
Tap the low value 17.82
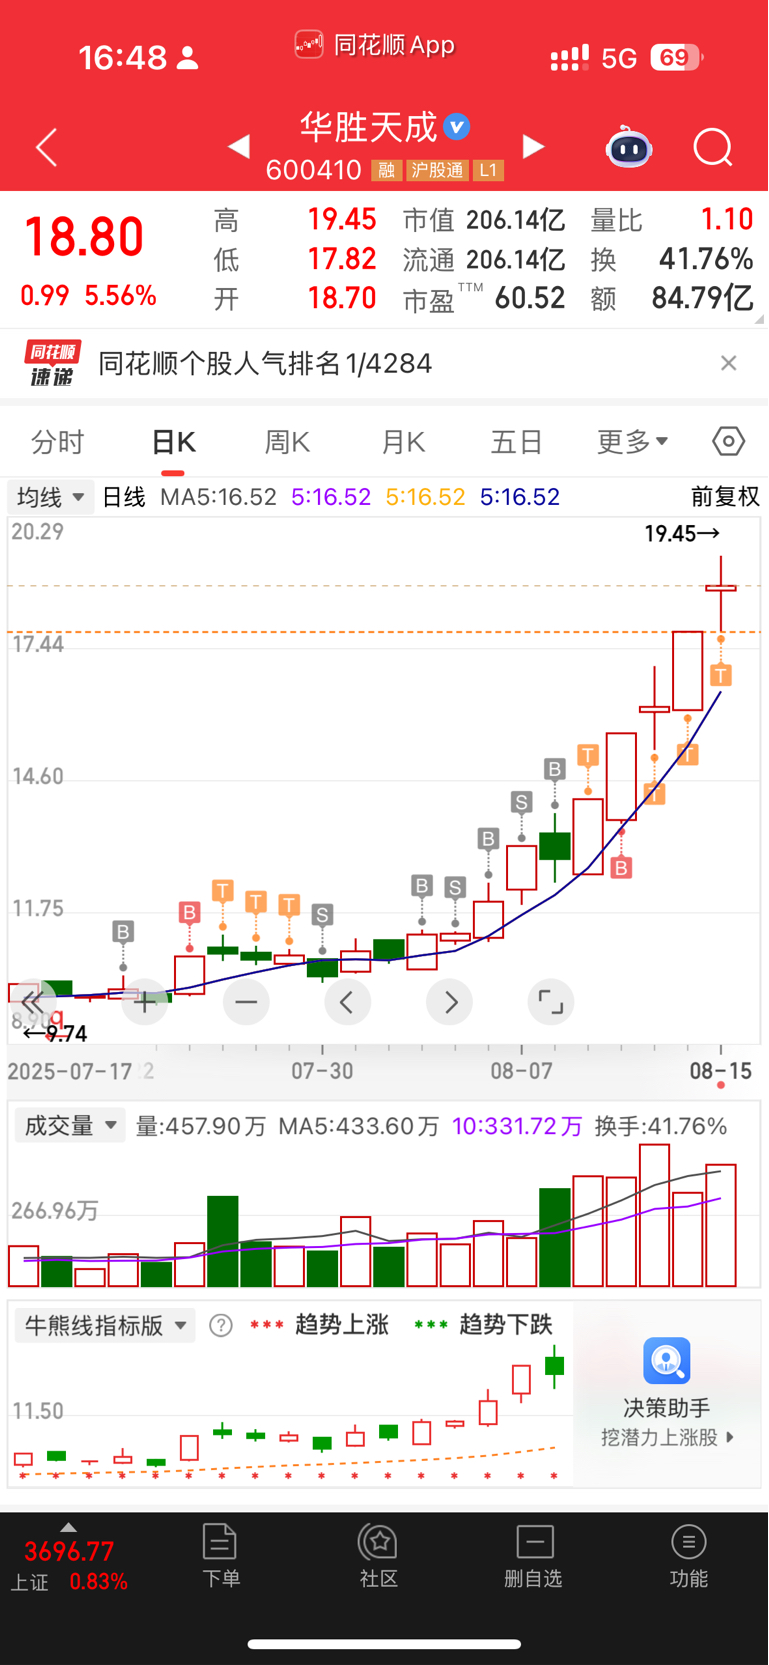pyautogui.click(x=342, y=259)
